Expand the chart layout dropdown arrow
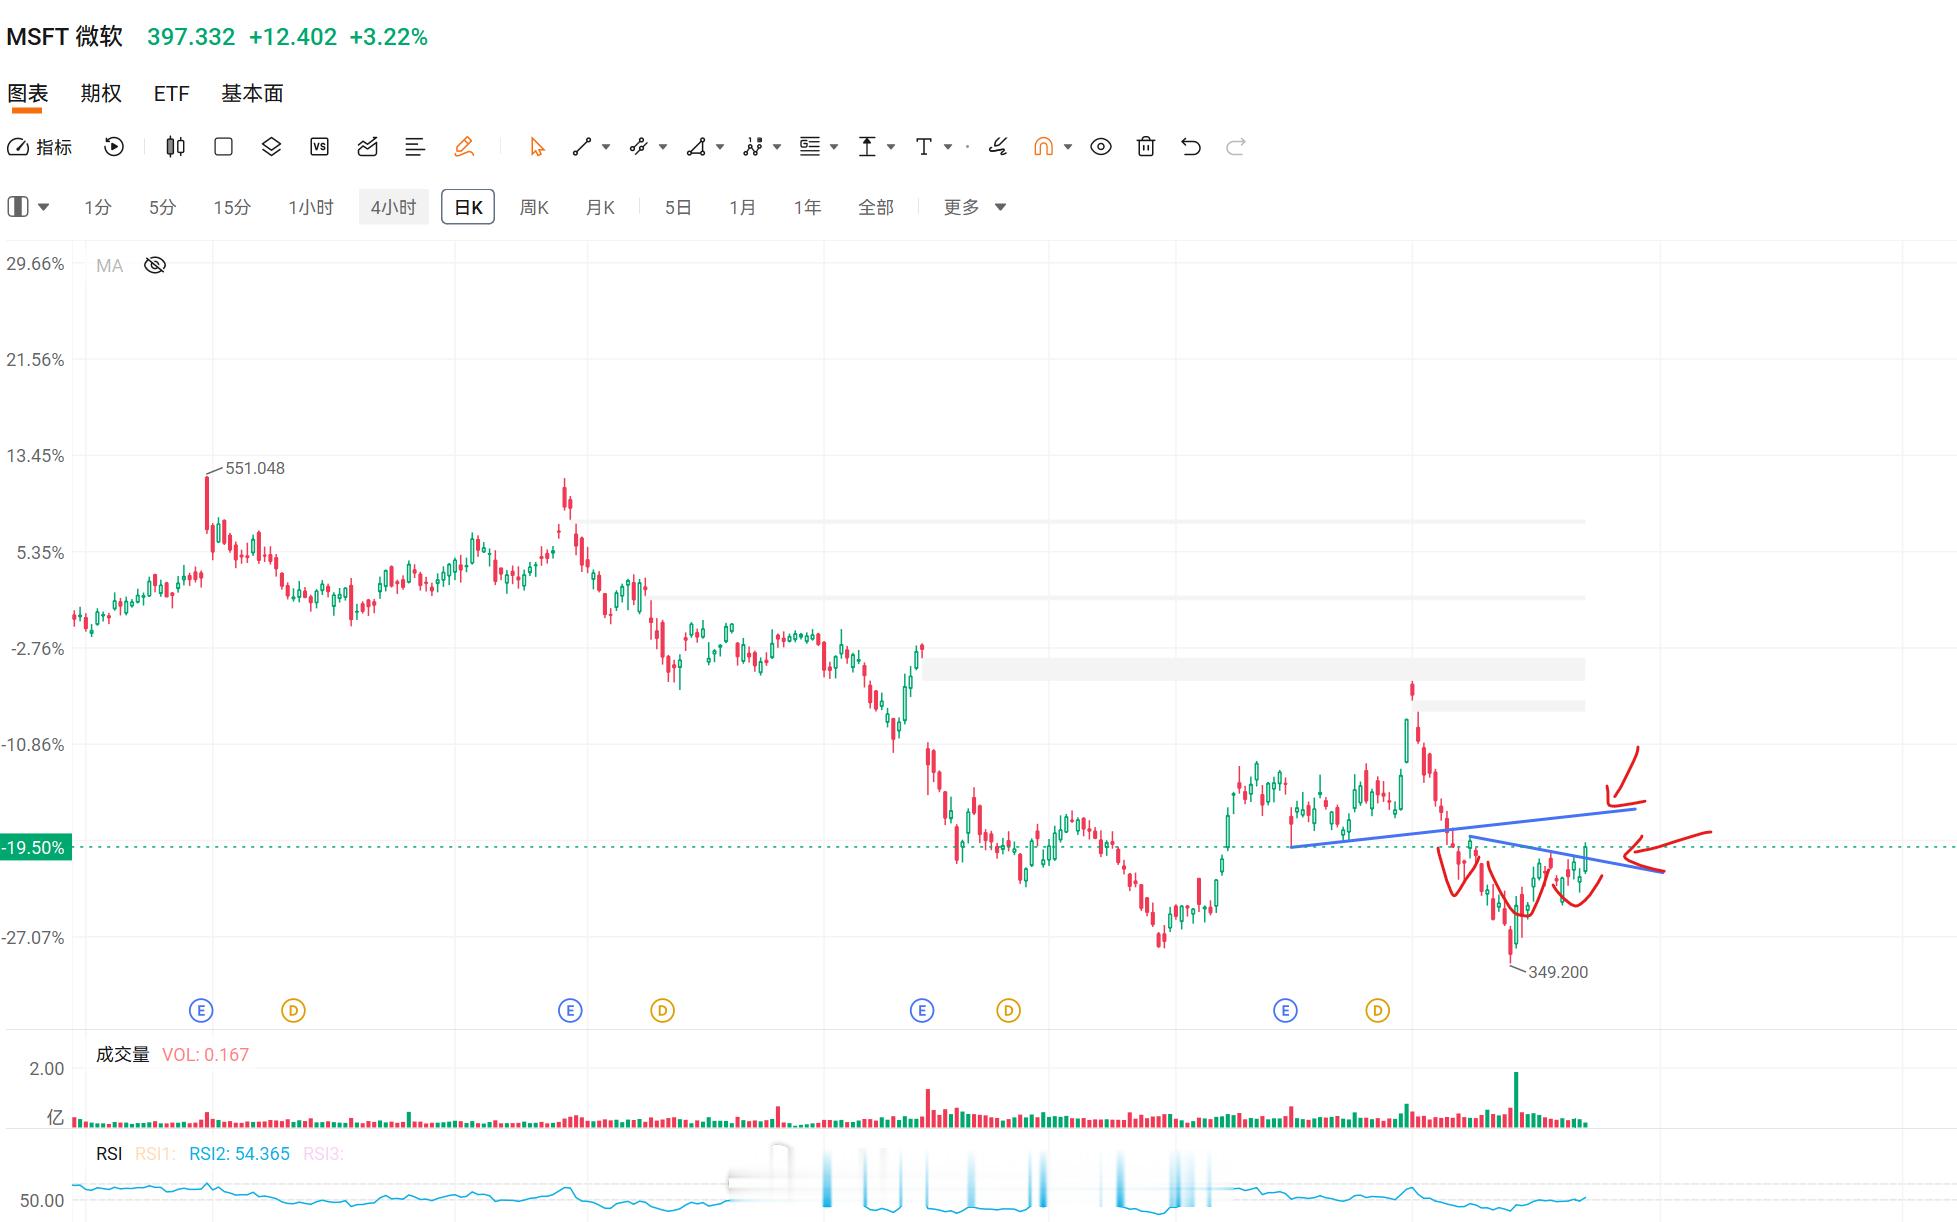1957x1222 pixels. click(x=44, y=207)
